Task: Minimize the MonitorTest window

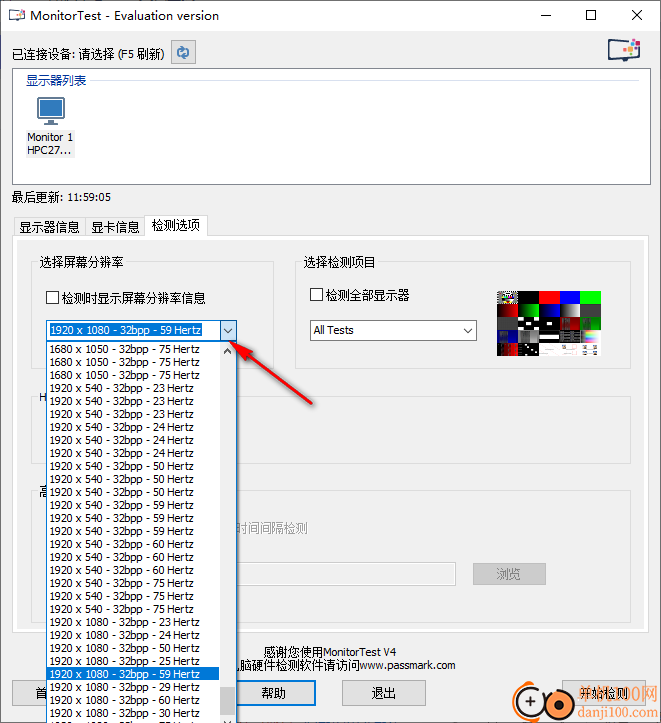Action: coord(546,15)
